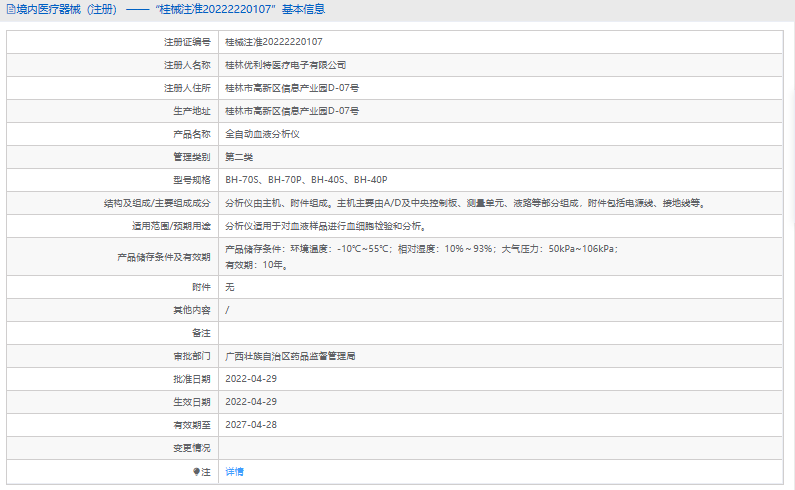795x490 pixels.
Task: Click the 产品储存条件及有效期 label
Action: click(164, 257)
